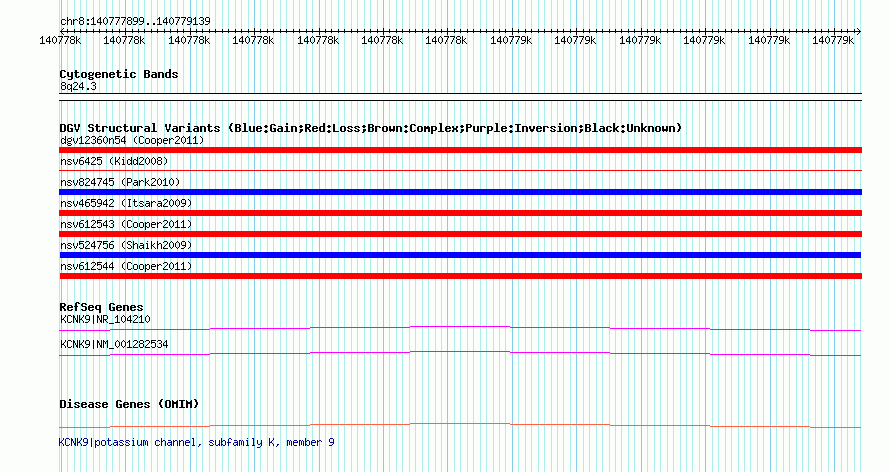This screenshot has width=890, height=472.
Task: Select the 8q24.3 cytogenetic band bar
Action: [460, 97]
